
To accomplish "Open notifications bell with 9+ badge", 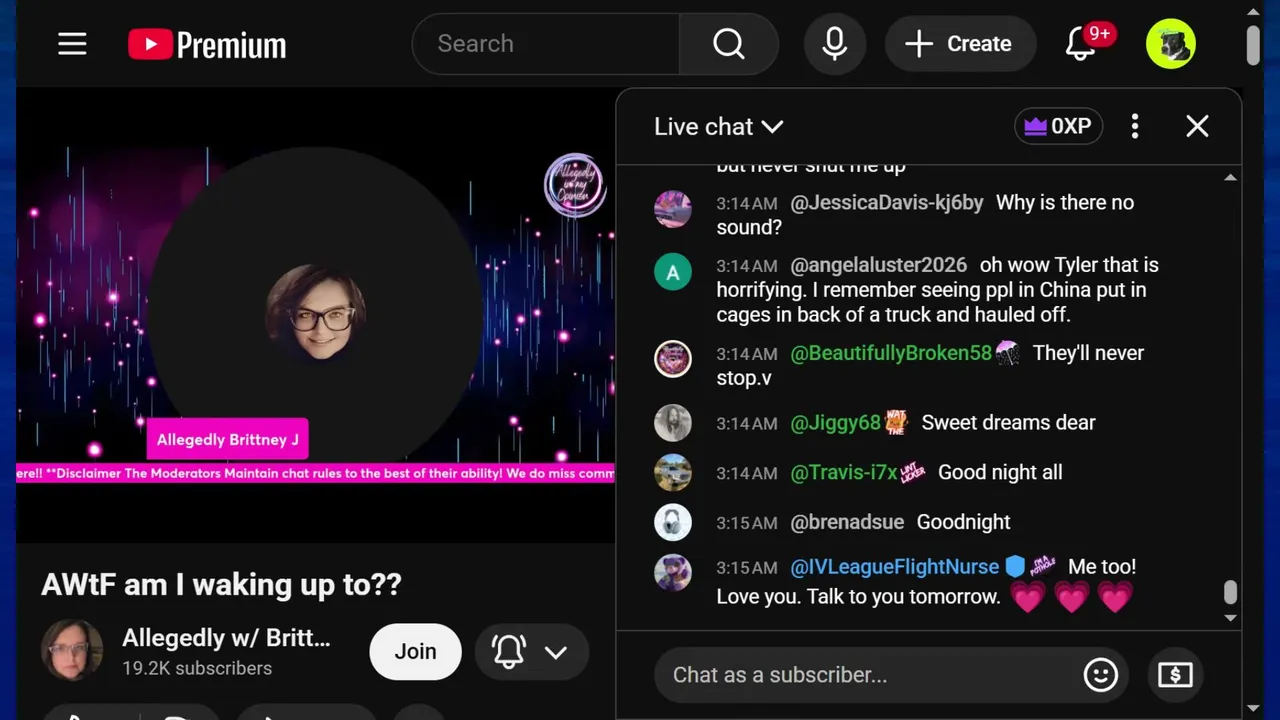I will click(1081, 44).
